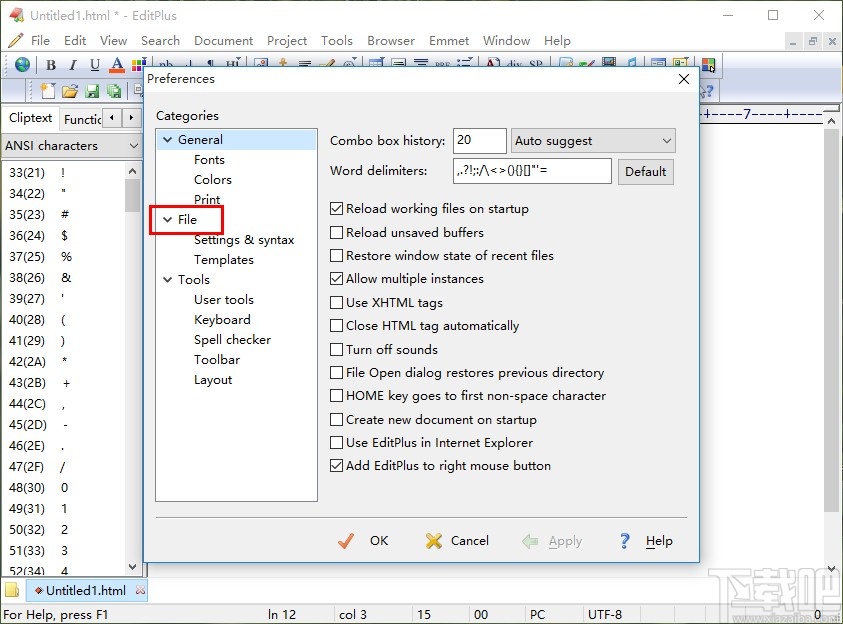Click the pencil icon beside the File menu
Viewport: 843px width, 624px height.
(16, 40)
